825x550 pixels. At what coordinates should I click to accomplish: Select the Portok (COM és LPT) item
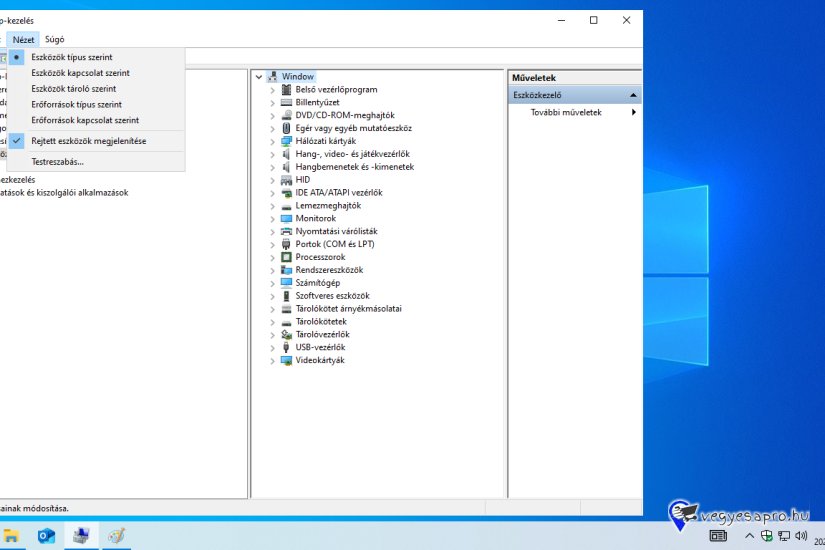(x=335, y=244)
